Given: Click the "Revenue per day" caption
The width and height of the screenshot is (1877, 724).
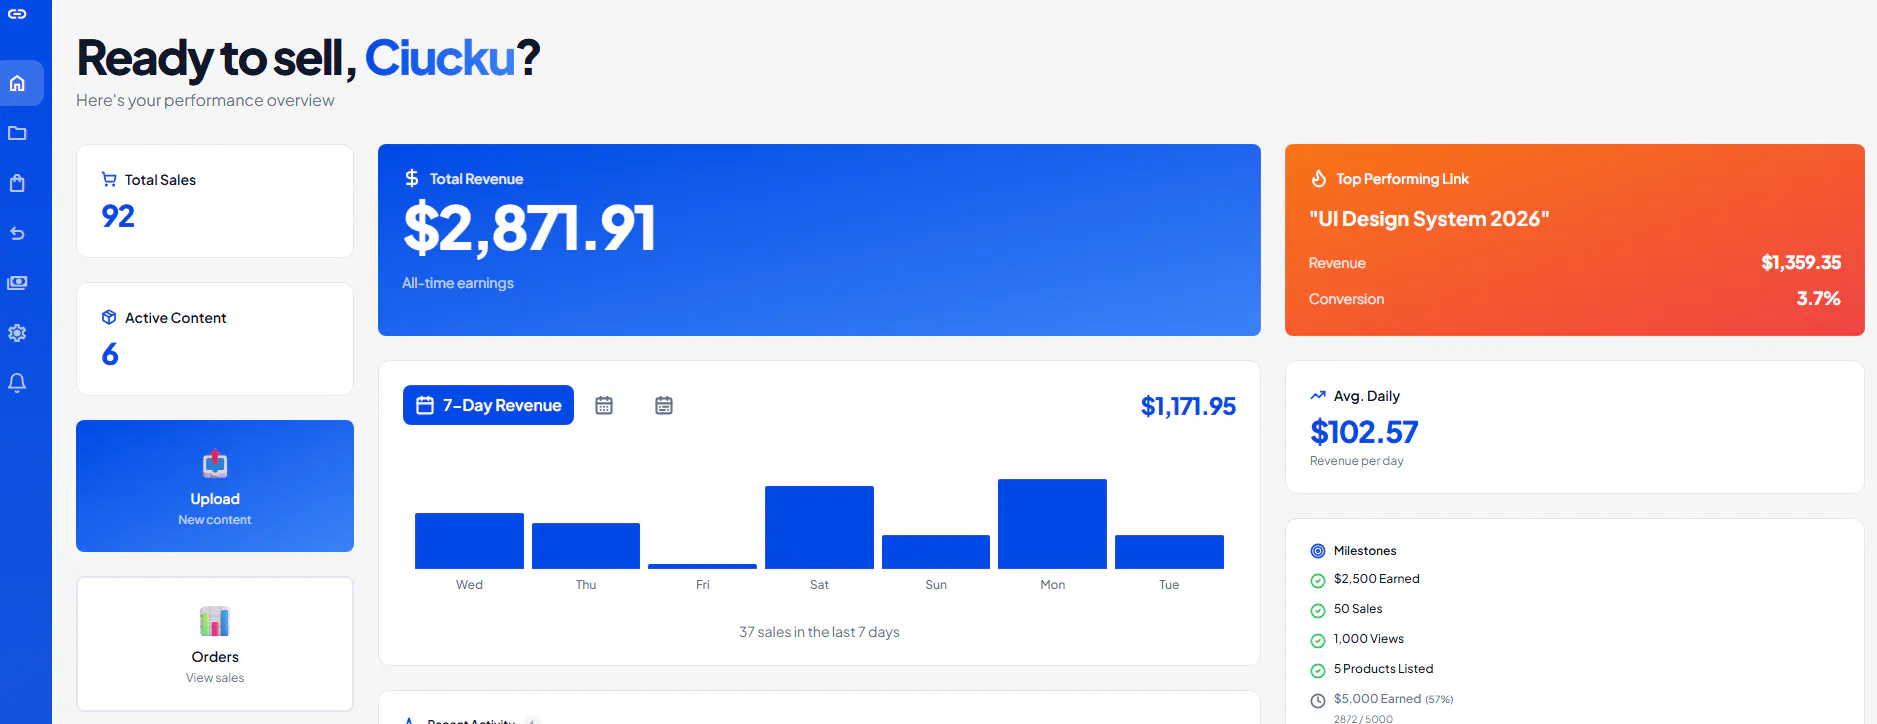Looking at the screenshot, I should (1357, 461).
